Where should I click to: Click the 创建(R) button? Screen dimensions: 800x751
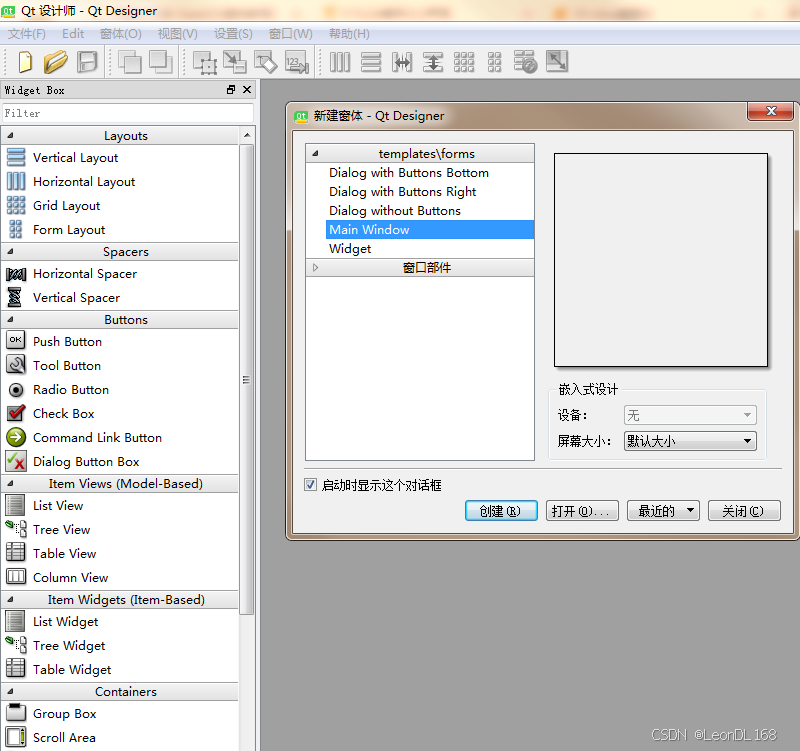(501, 510)
